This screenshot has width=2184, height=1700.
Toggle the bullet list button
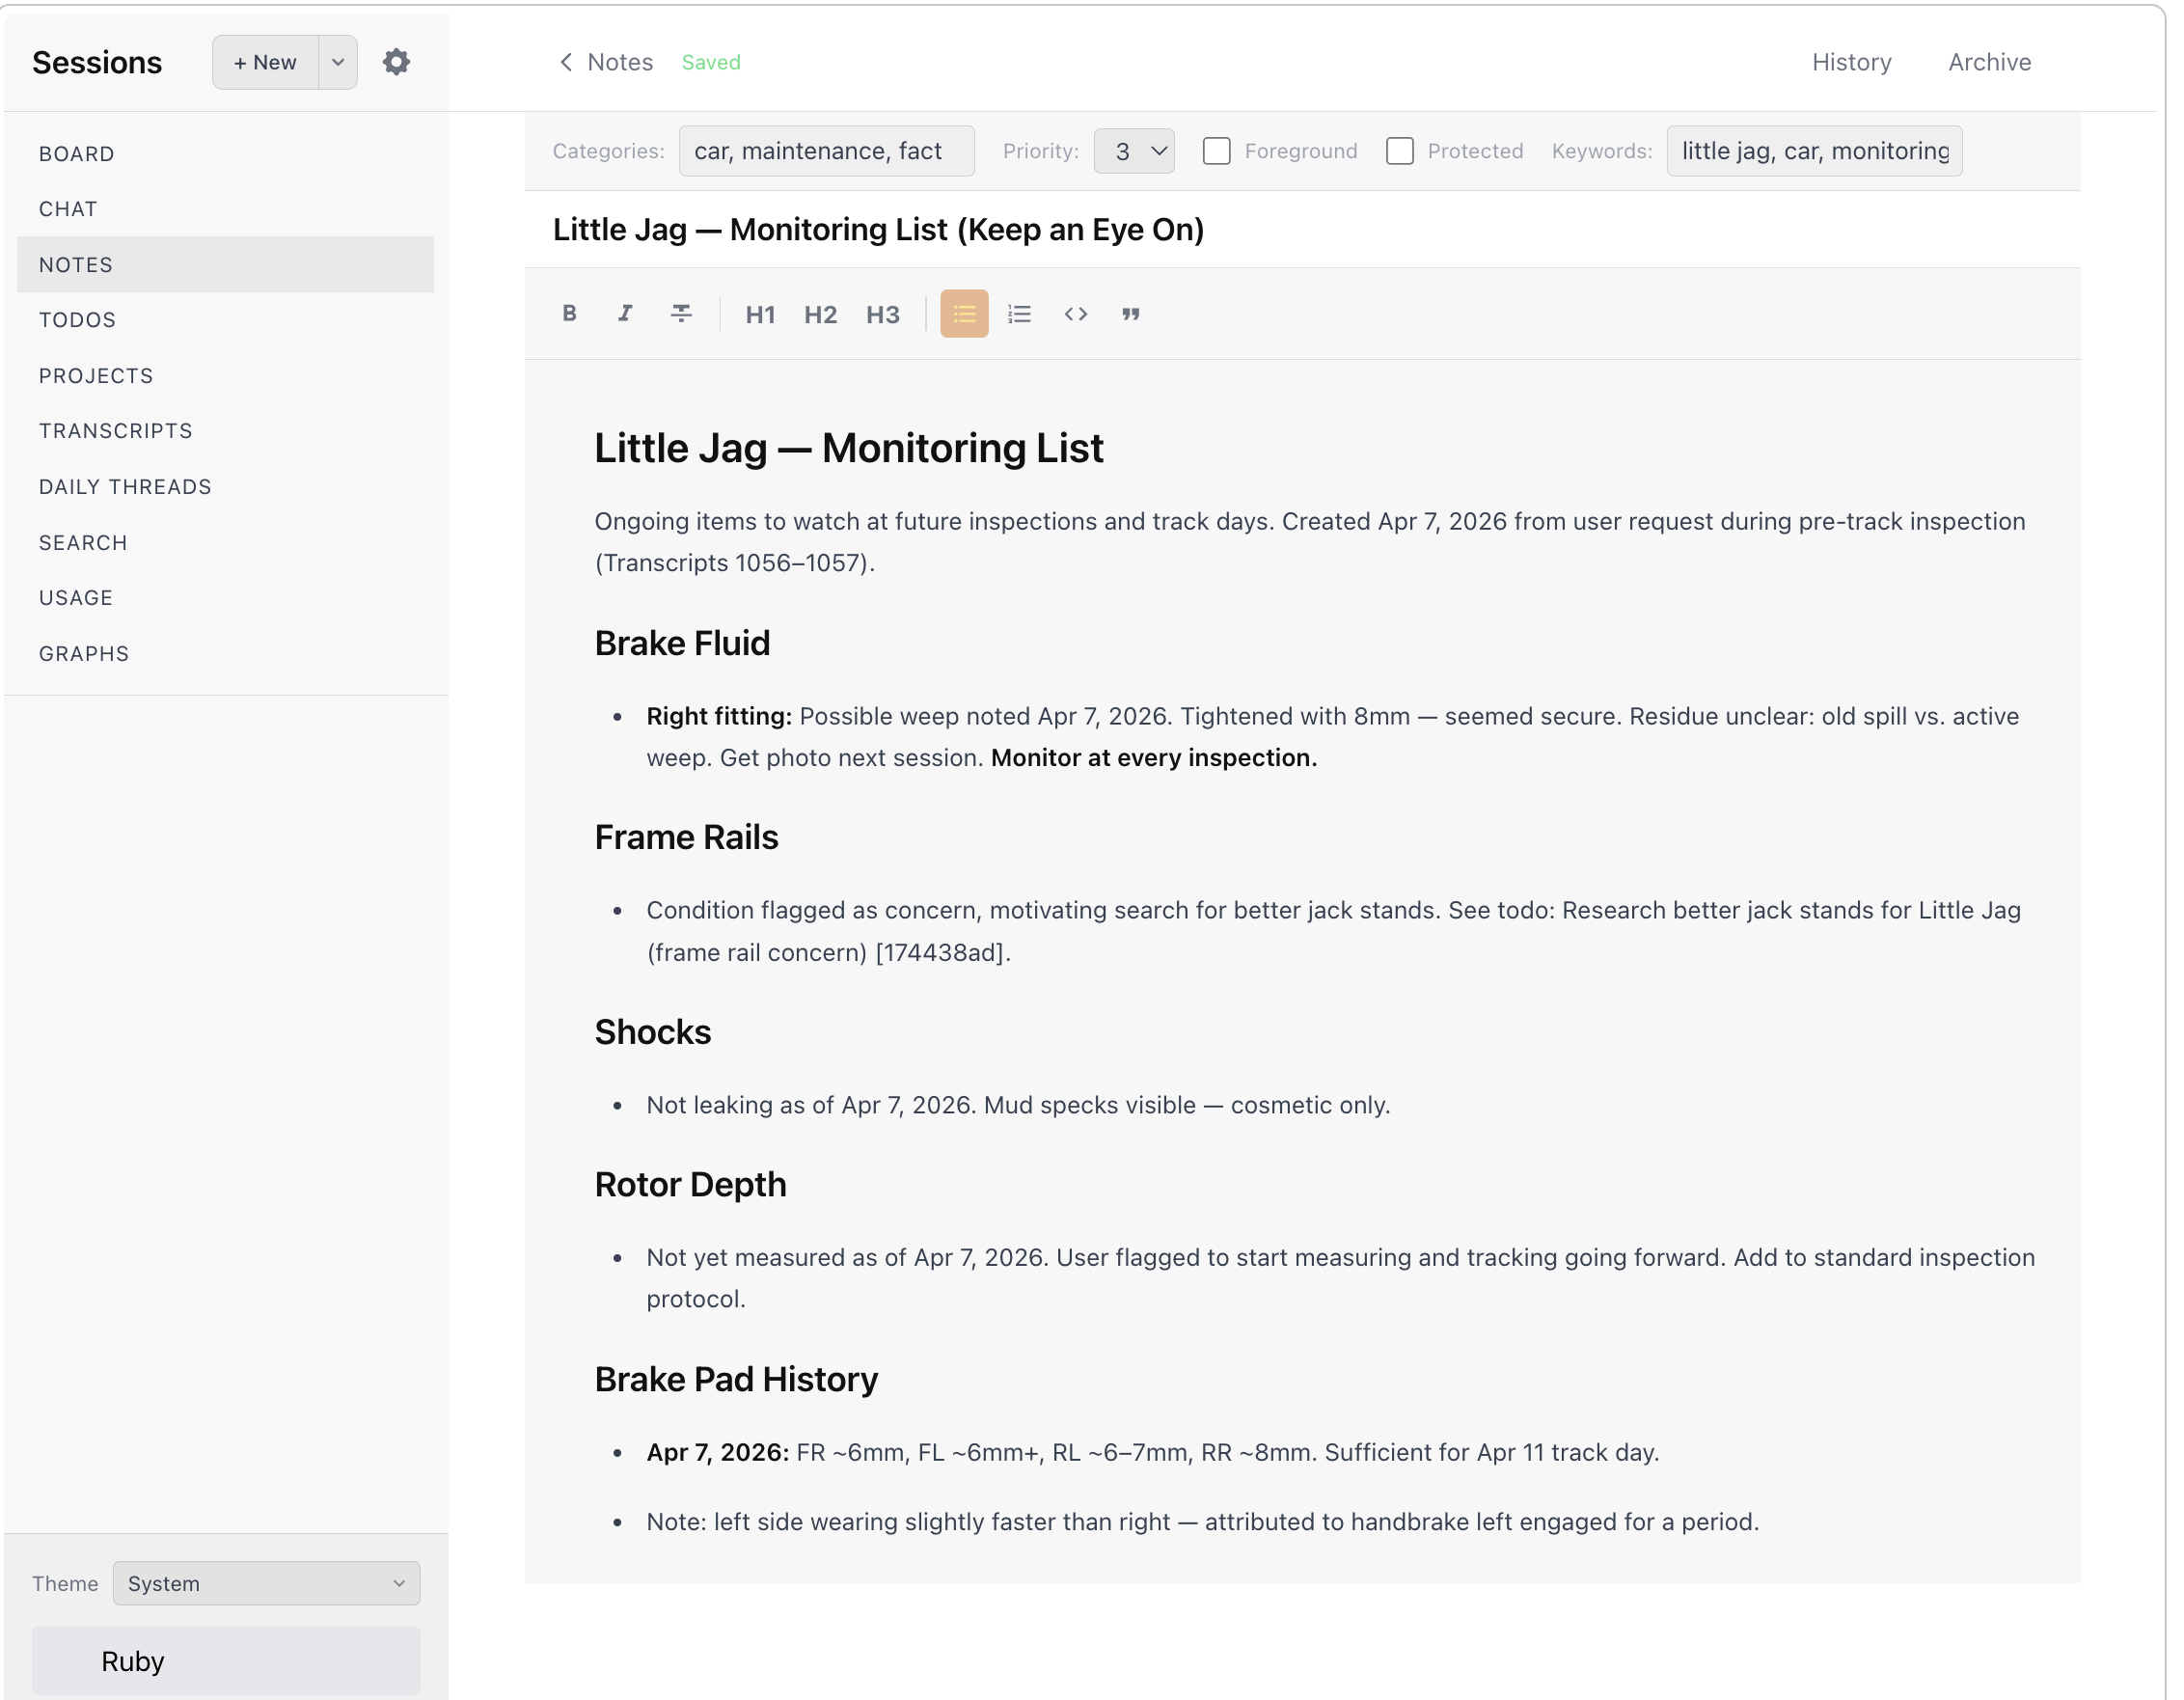coord(963,314)
